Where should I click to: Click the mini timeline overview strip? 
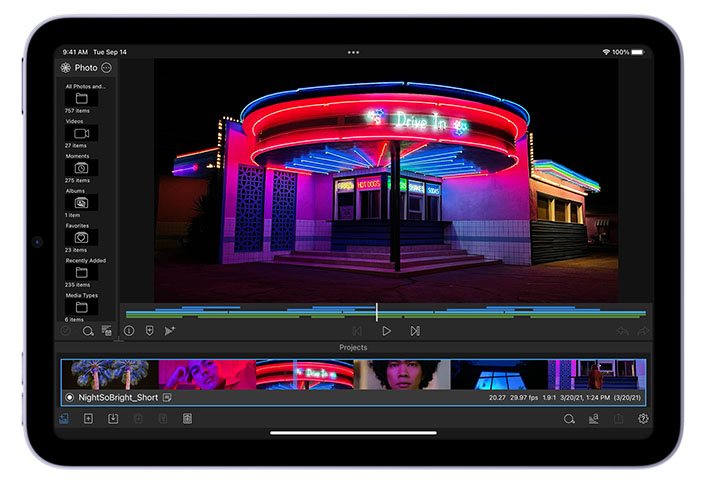click(386, 312)
